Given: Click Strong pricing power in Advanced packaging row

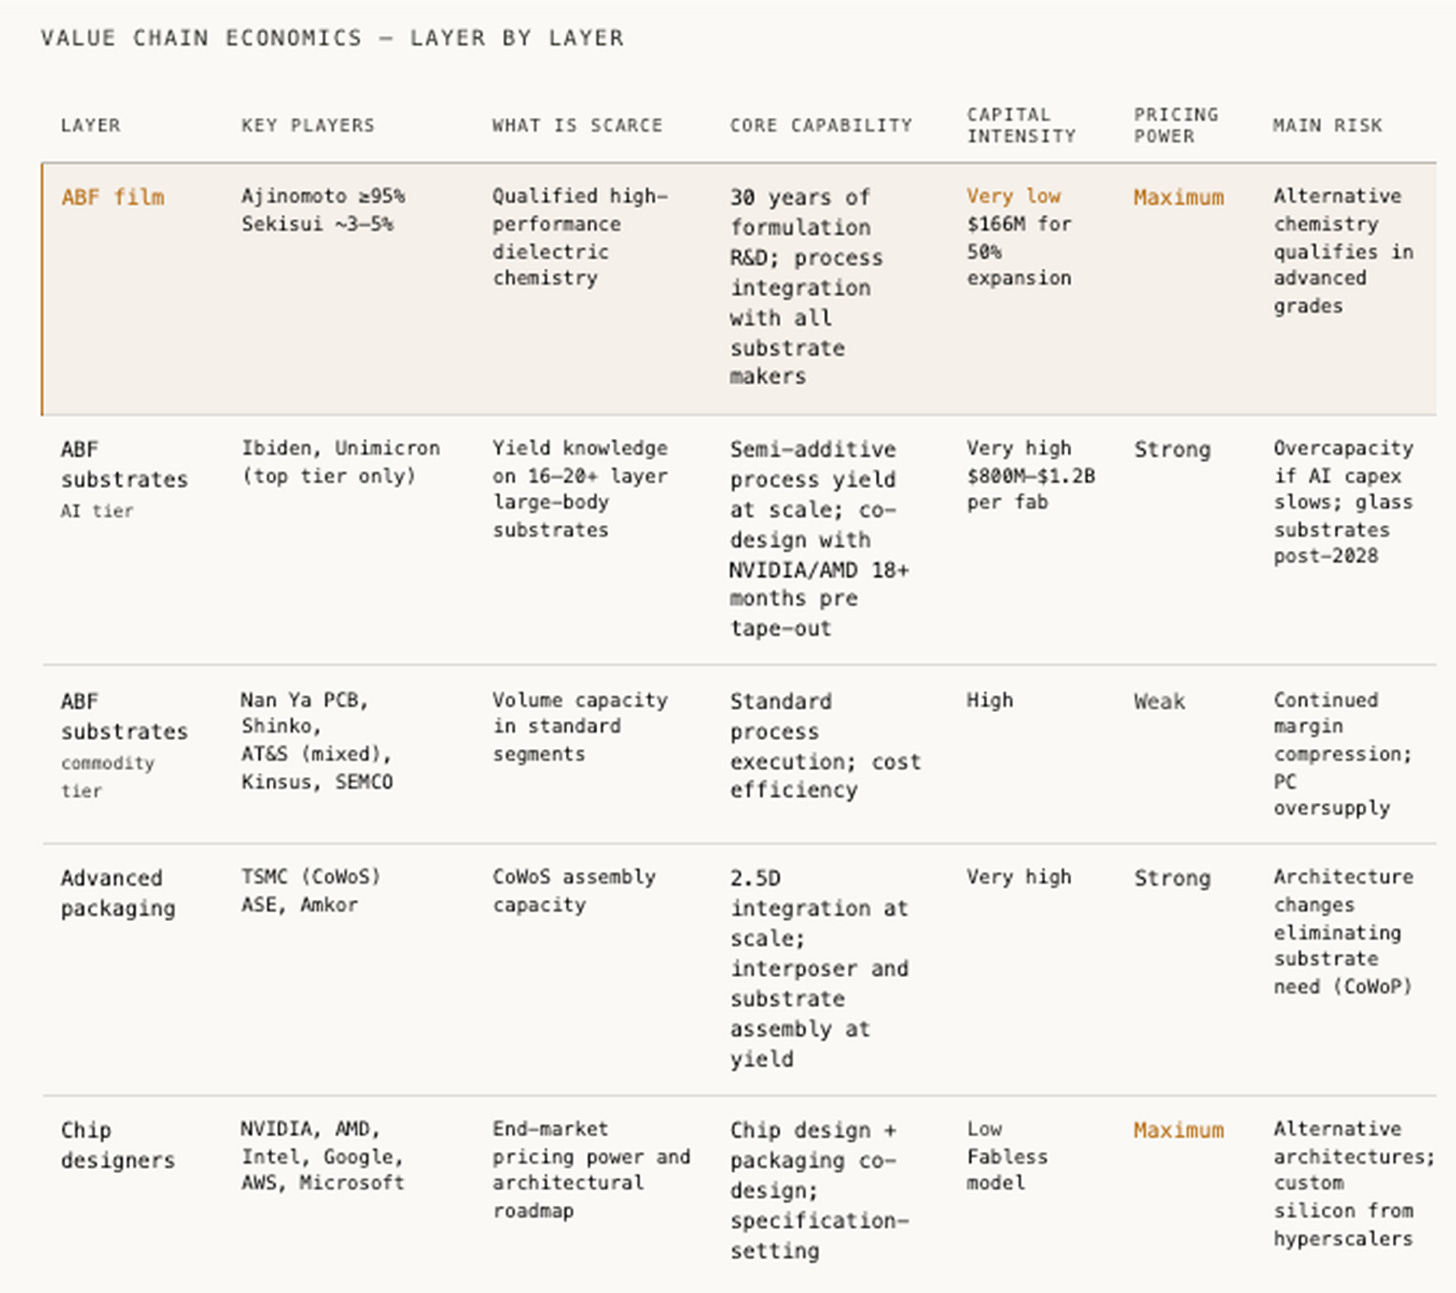Looking at the screenshot, I should click(1172, 878).
